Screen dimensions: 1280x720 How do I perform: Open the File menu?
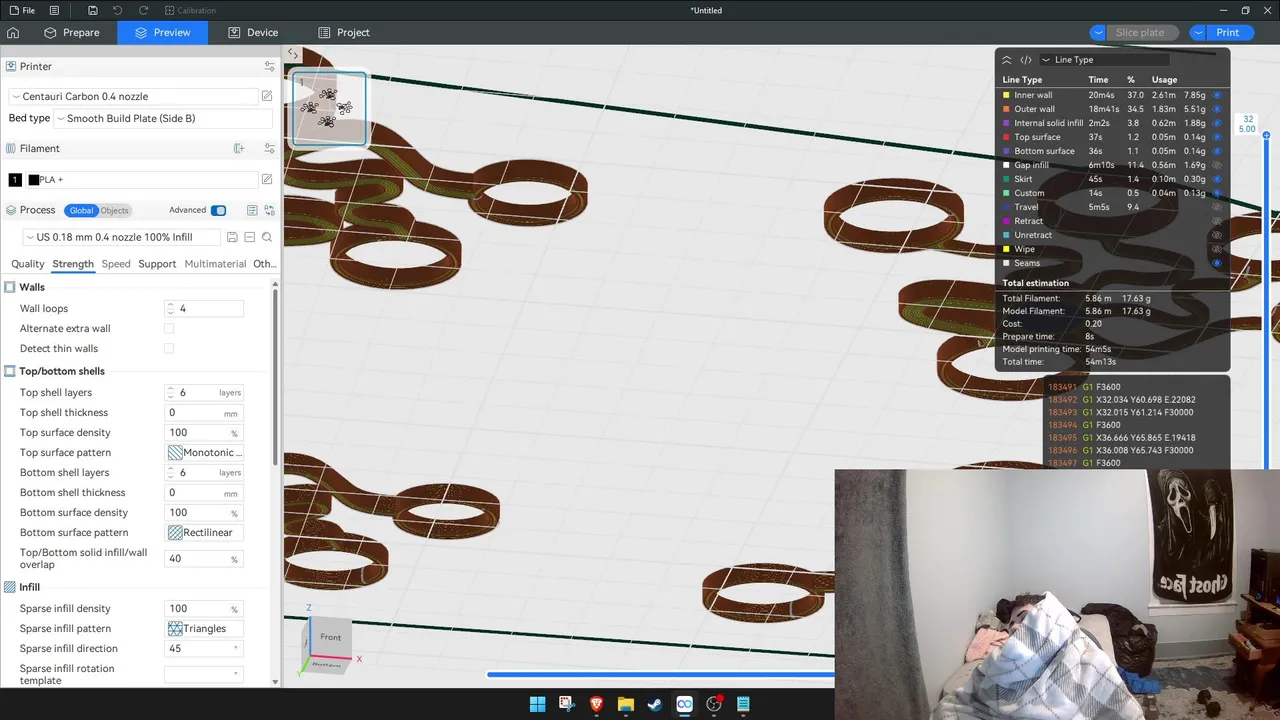tap(21, 10)
